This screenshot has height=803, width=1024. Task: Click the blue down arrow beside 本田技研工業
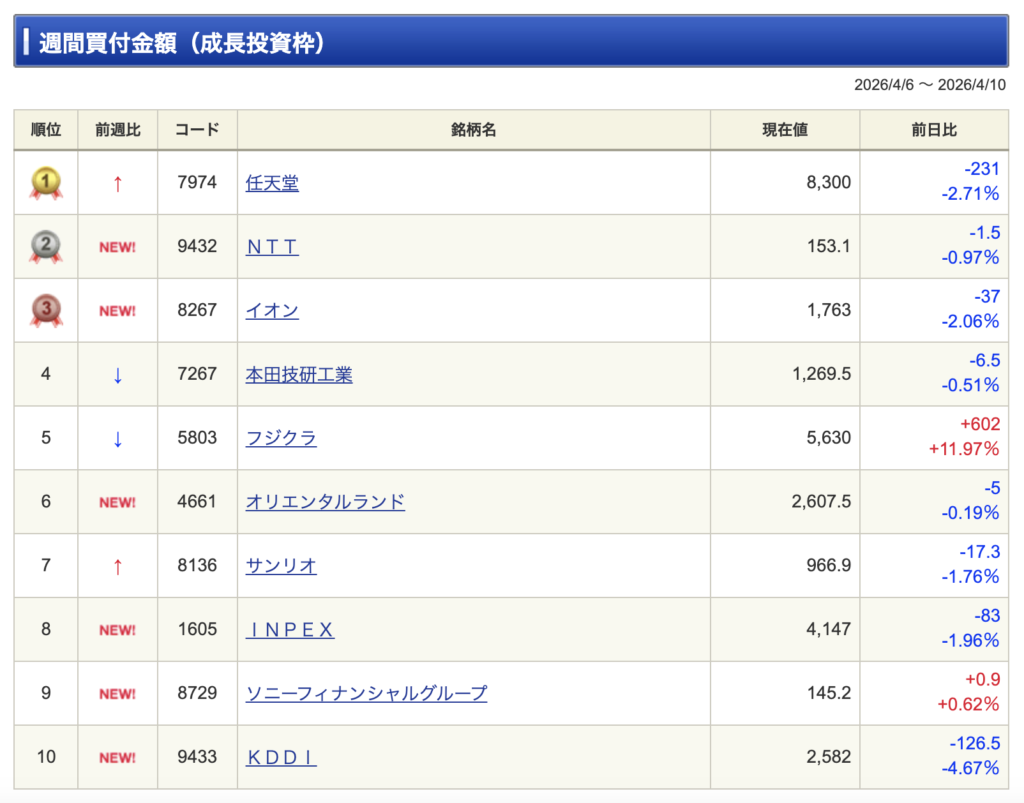pyautogui.click(x=117, y=375)
